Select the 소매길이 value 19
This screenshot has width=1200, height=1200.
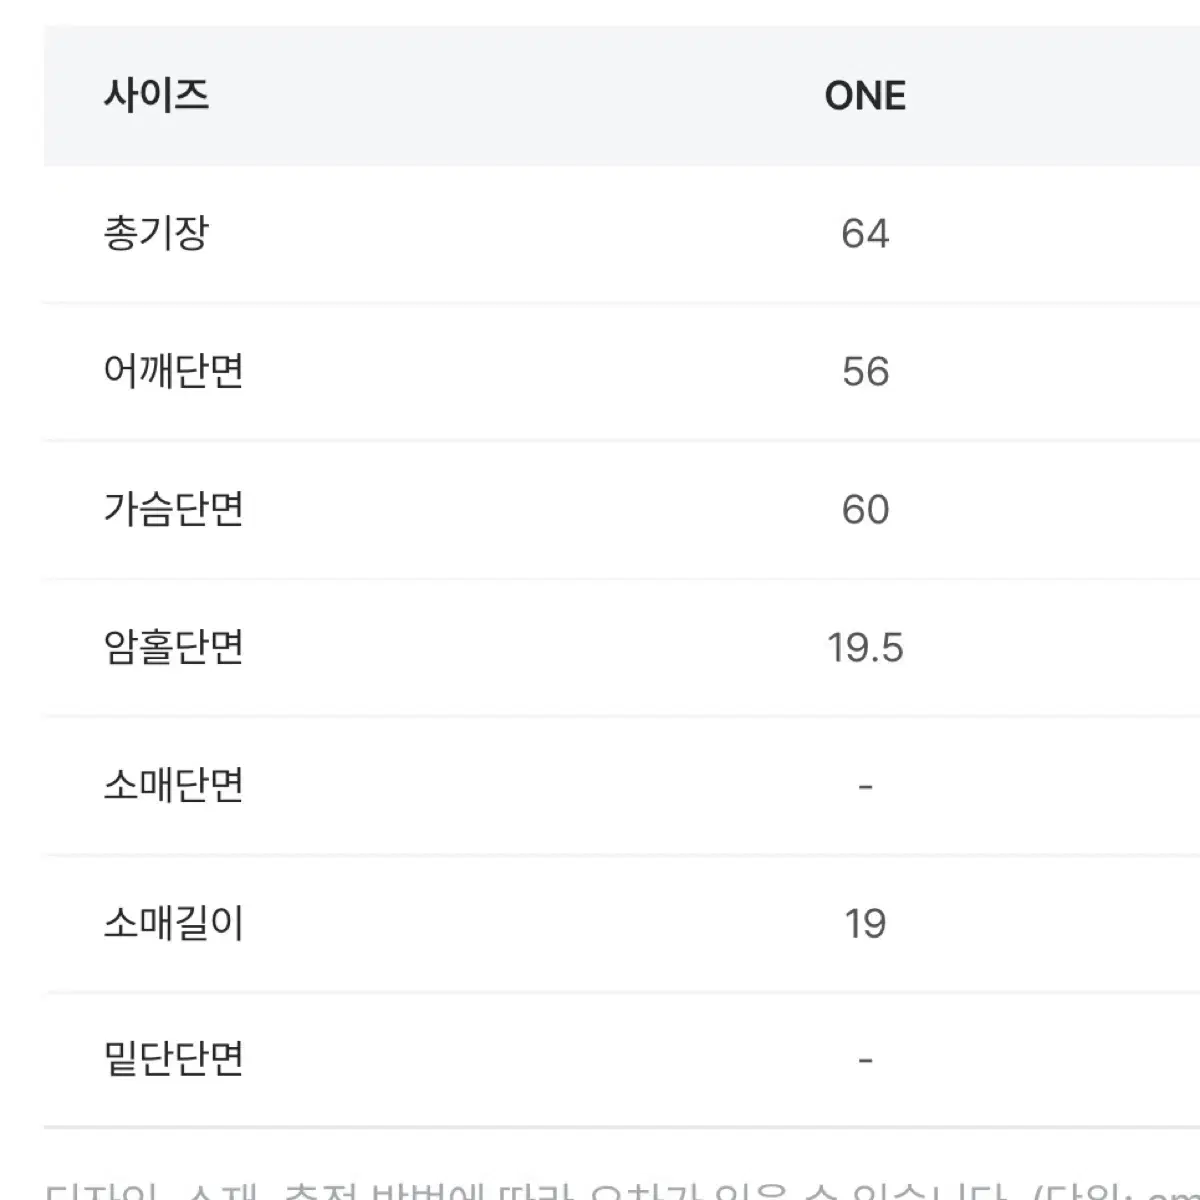pyautogui.click(x=865, y=923)
